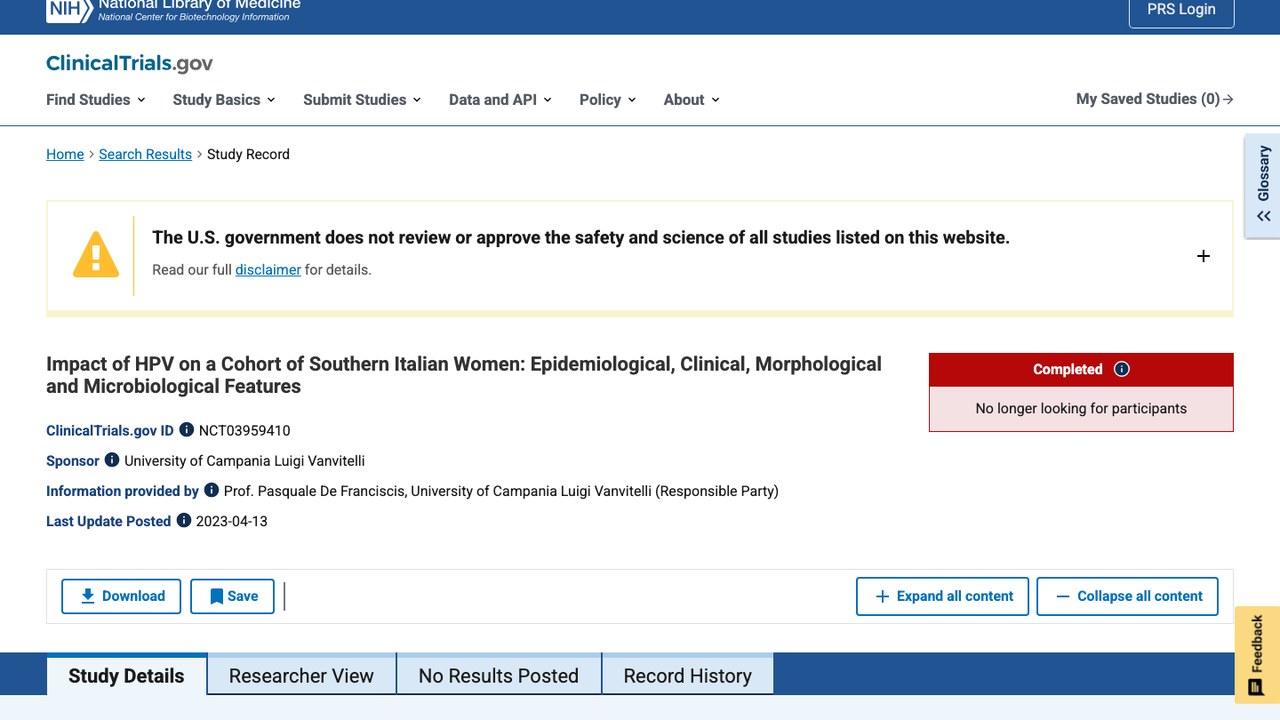
Task: Open the Policy dropdown menu
Action: (x=608, y=99)
